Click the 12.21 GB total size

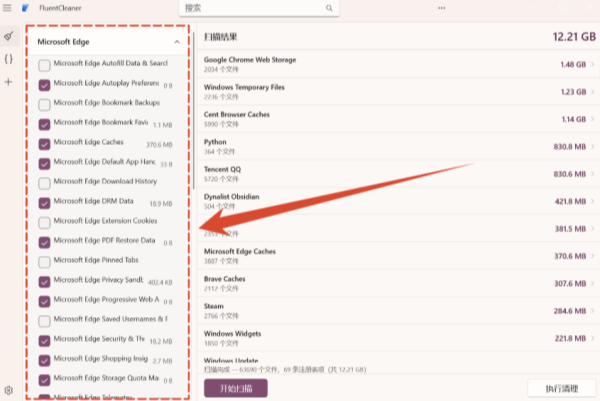[x=574, y=37]
